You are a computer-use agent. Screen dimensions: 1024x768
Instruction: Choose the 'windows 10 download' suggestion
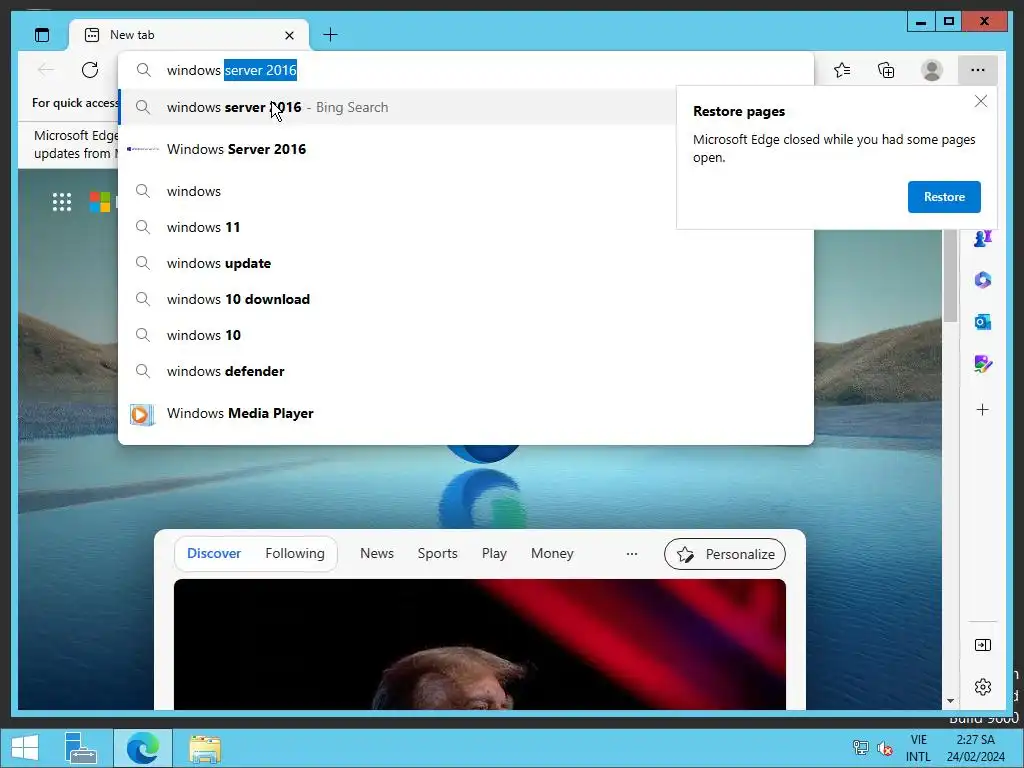466,299
